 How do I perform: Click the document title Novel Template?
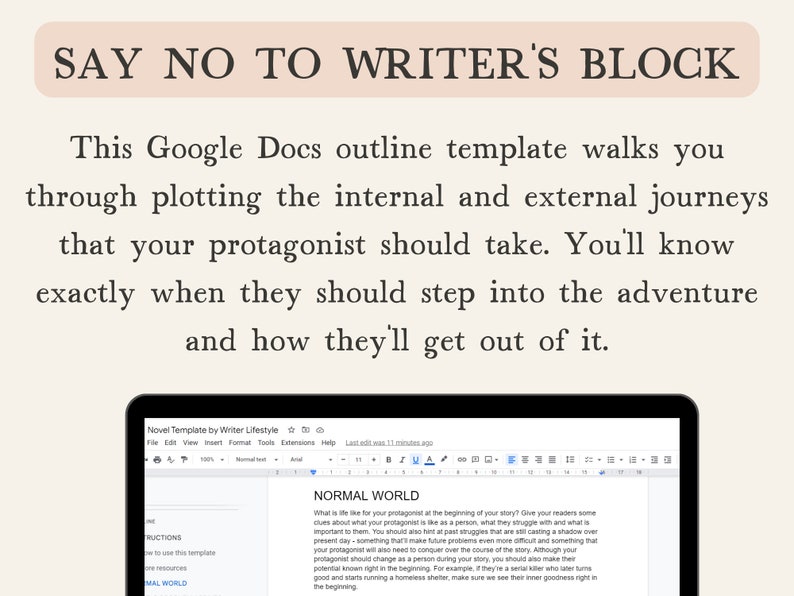(213, 430)
